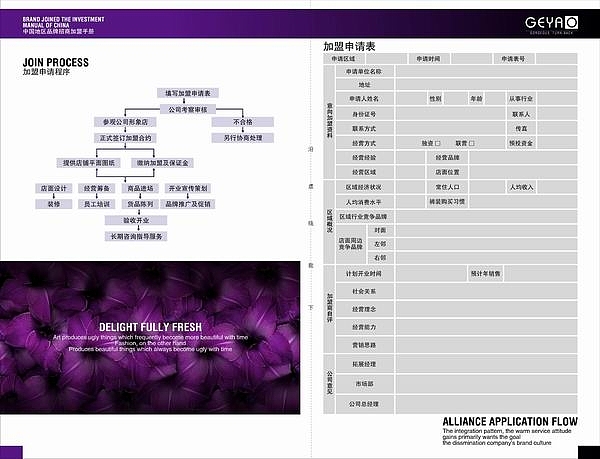600x459 pixels.
Task: Click the 公司考察审核 flowchart box
Action: tap(188, 109)
